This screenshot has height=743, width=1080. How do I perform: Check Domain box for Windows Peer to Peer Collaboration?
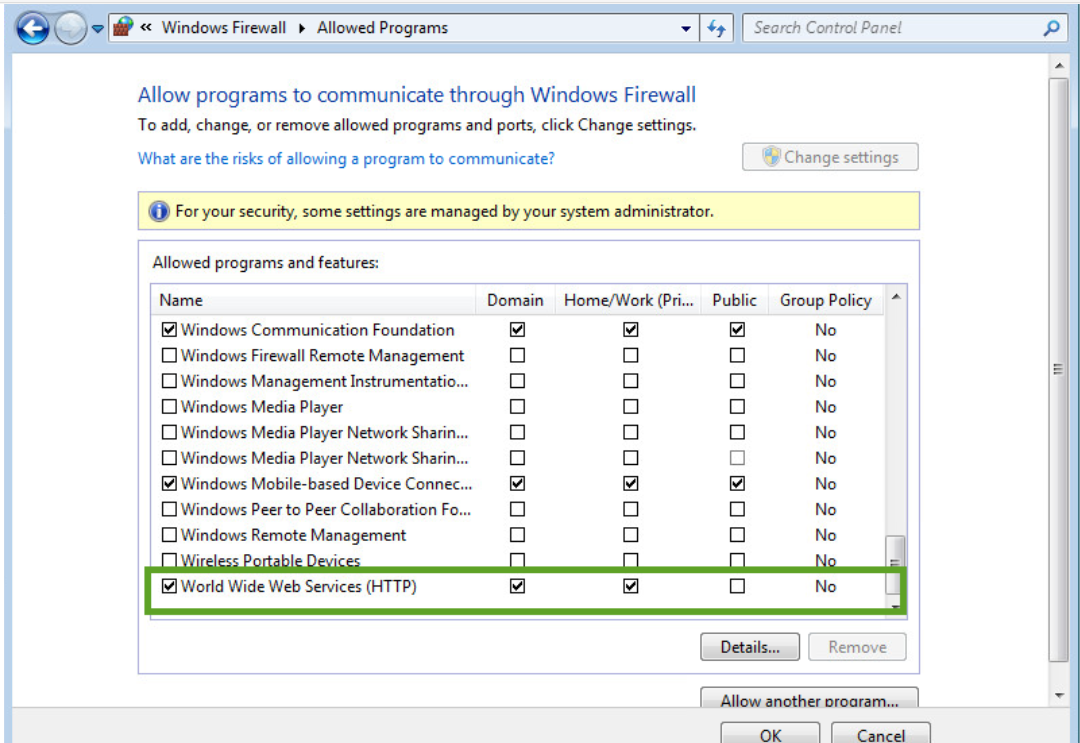[x=517, y=510]
